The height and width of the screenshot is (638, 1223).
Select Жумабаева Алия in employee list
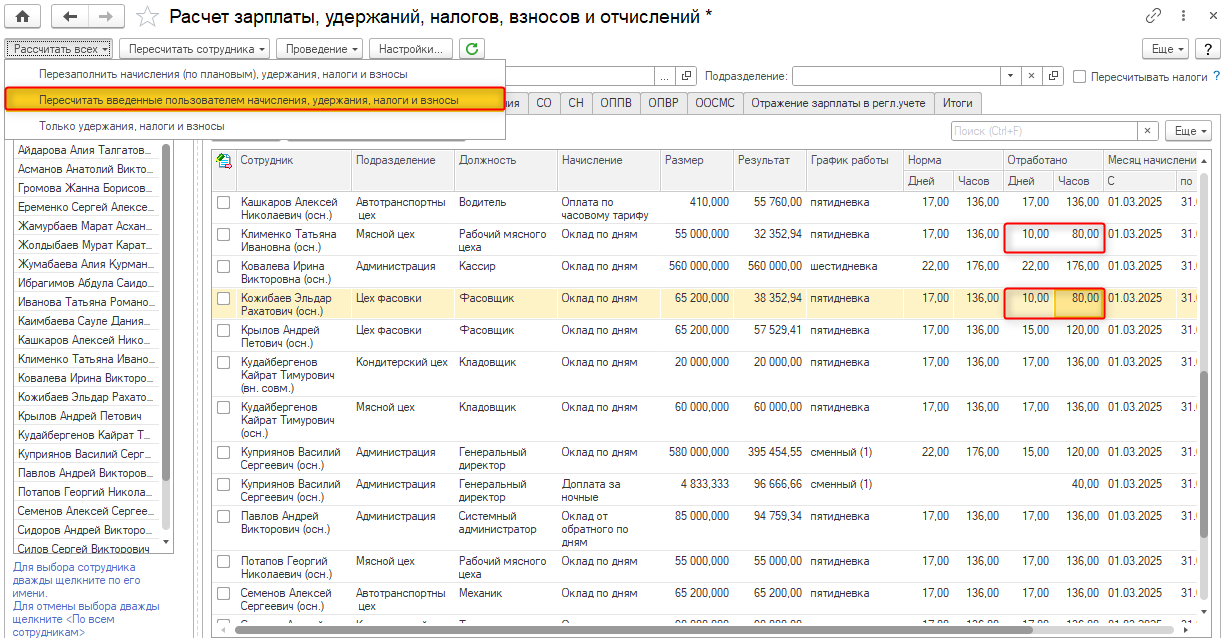coord(85,264)
